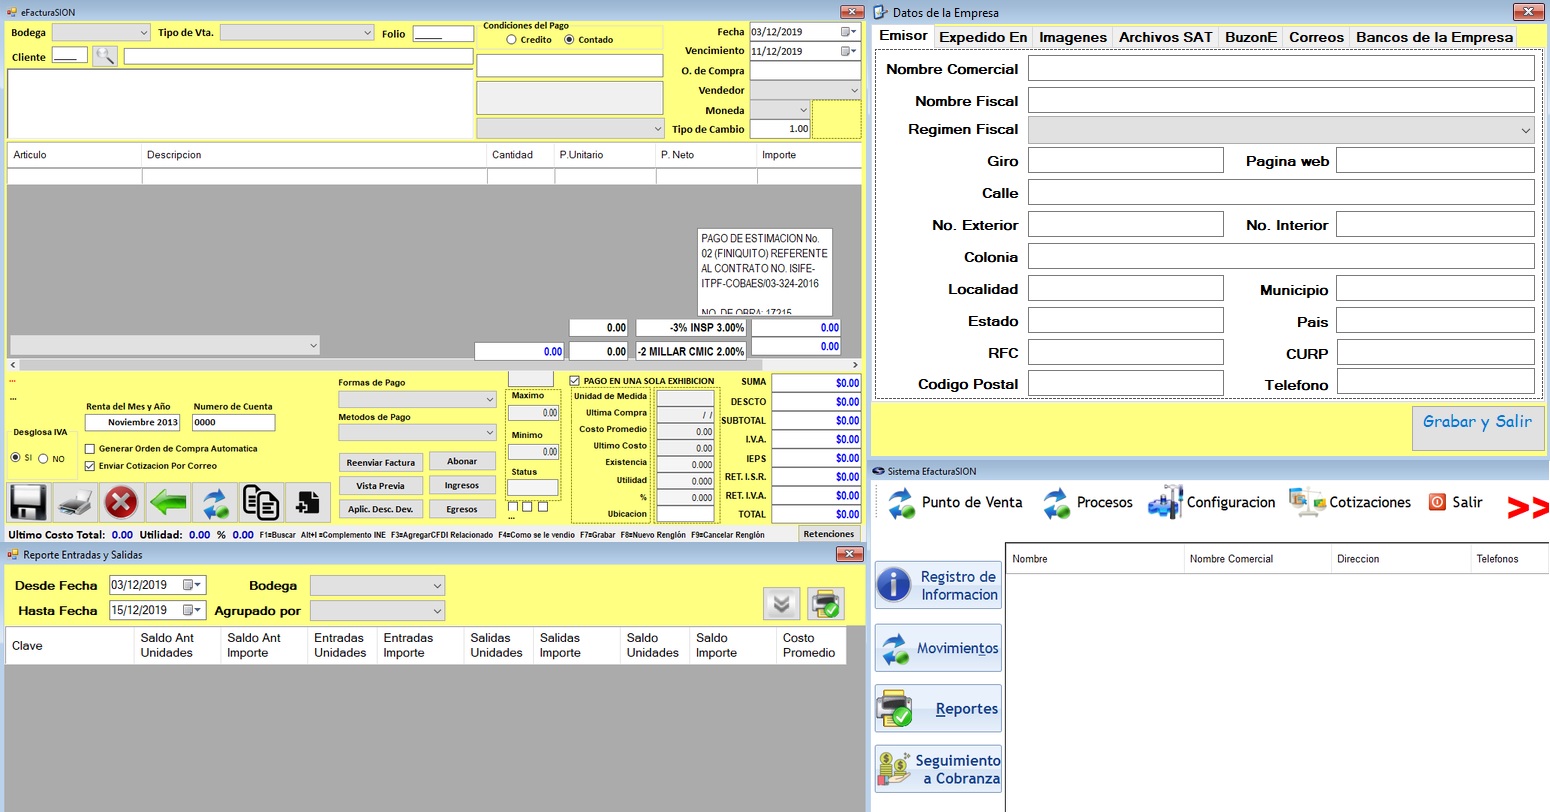Click the Retenciones button
This screenshot has height=812, width=1550.
click(829, 534)
